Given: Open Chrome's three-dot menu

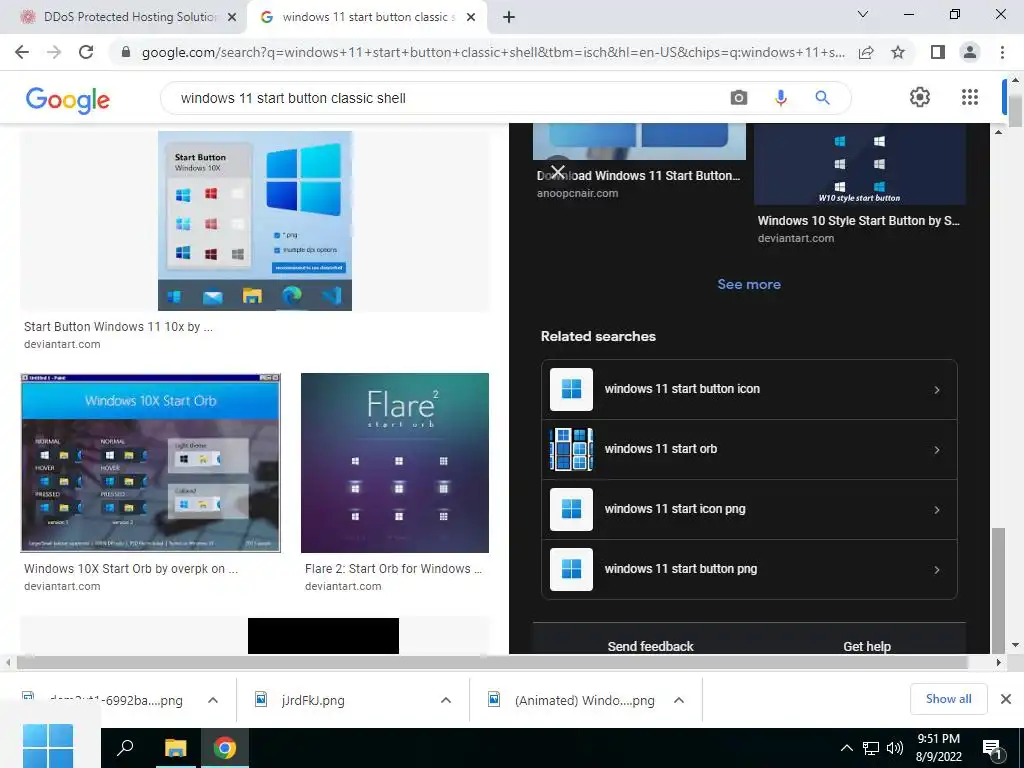Looking at the screenshot, I should (x=1002, y=52).
